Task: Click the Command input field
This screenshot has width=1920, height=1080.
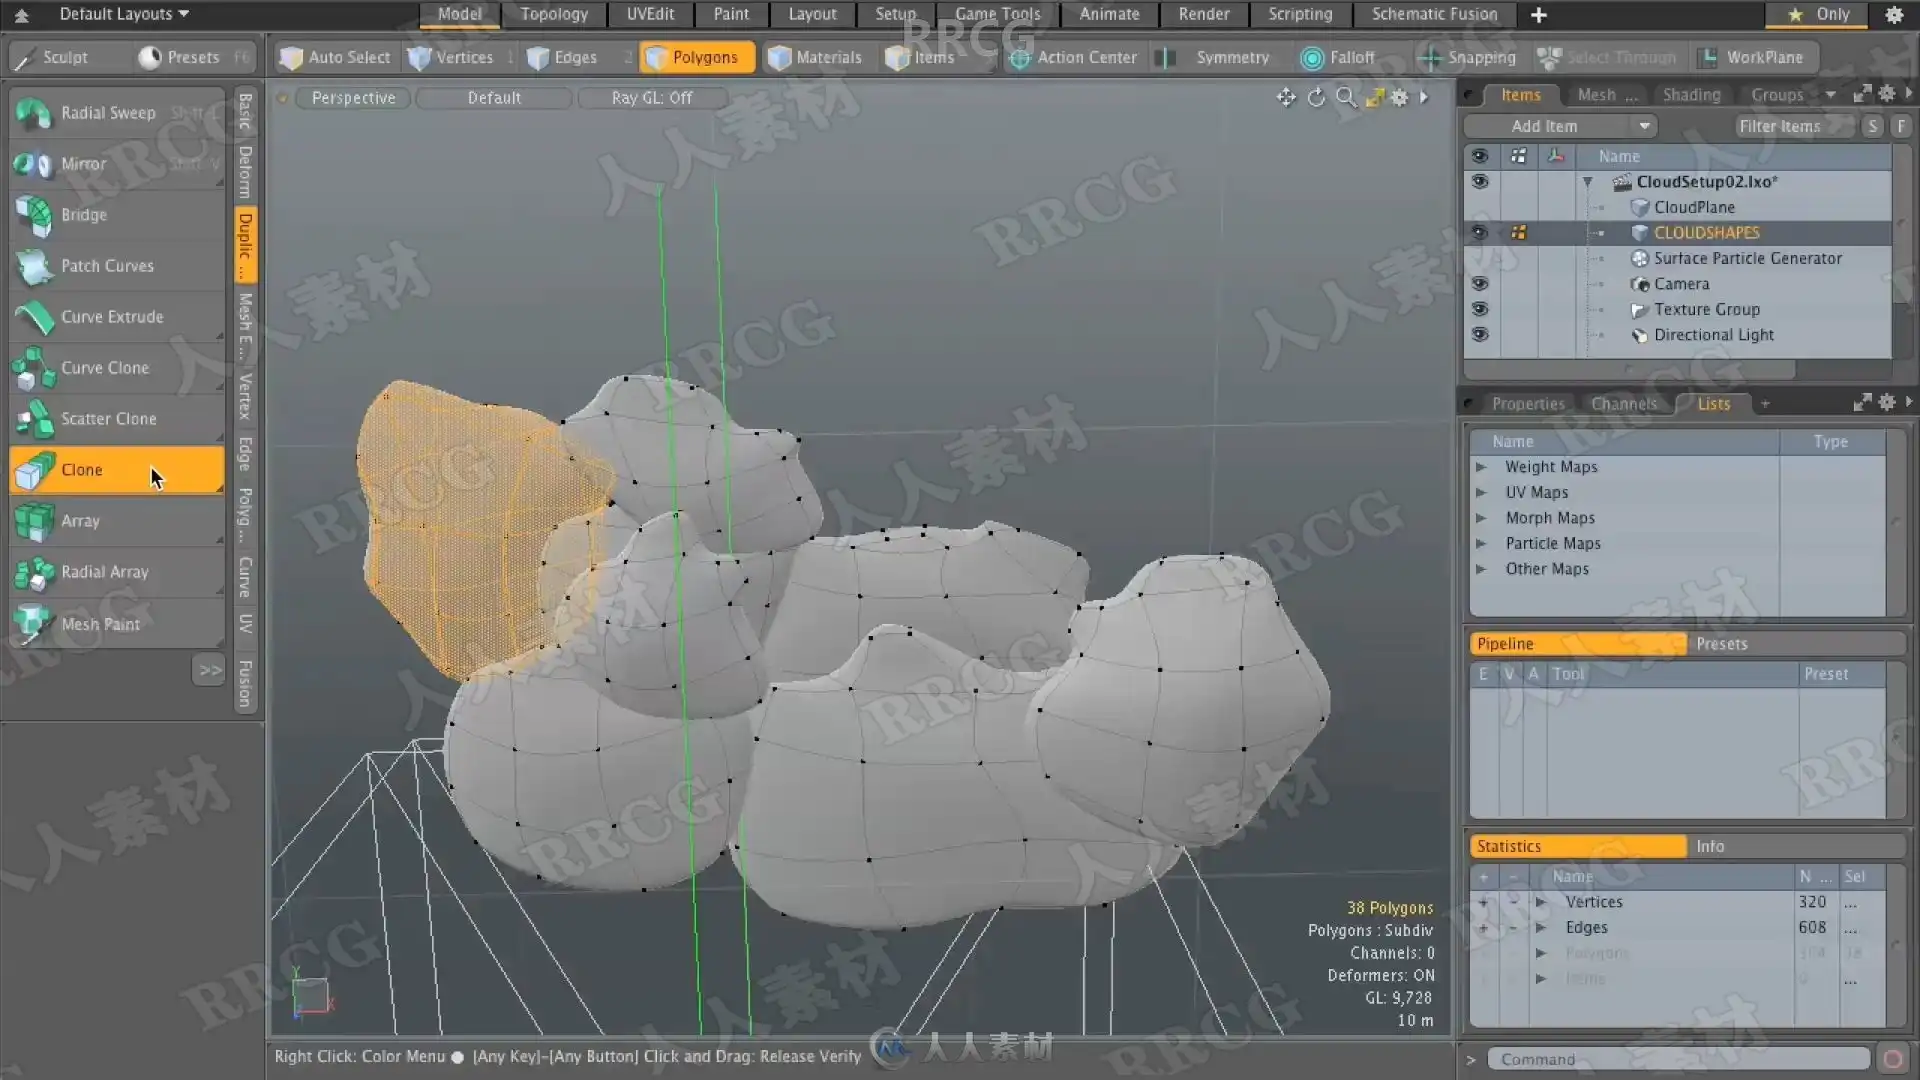Action: (x=1677, y=1059)
